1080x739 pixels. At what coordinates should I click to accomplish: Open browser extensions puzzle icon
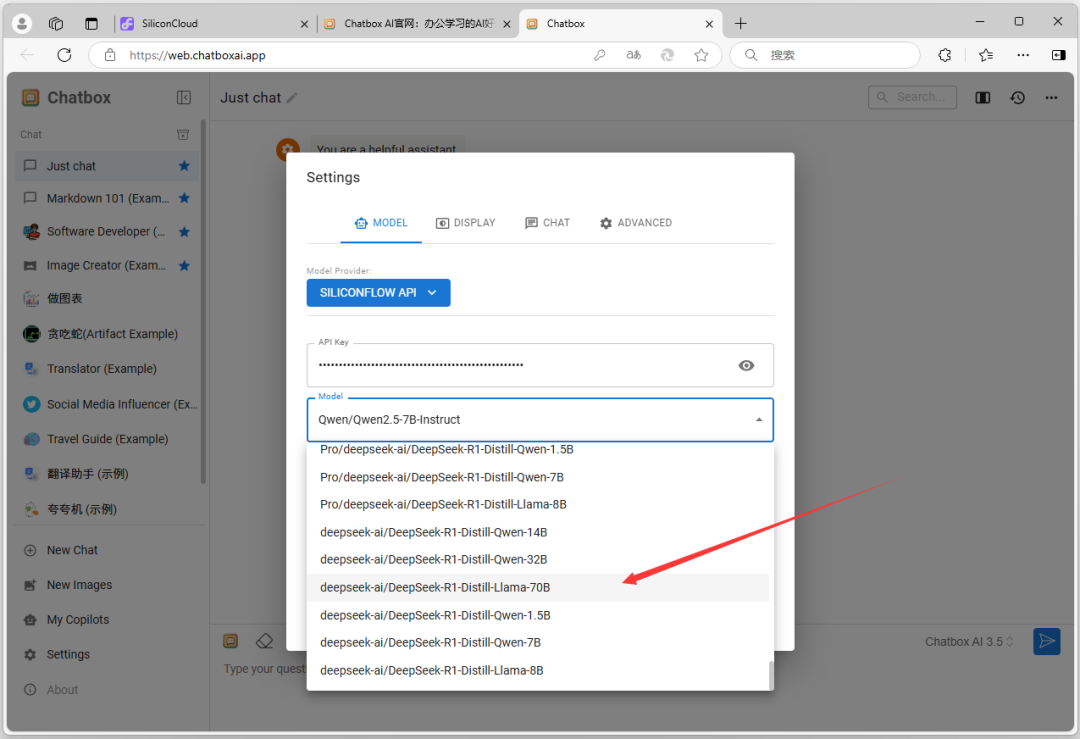[945, 55]
